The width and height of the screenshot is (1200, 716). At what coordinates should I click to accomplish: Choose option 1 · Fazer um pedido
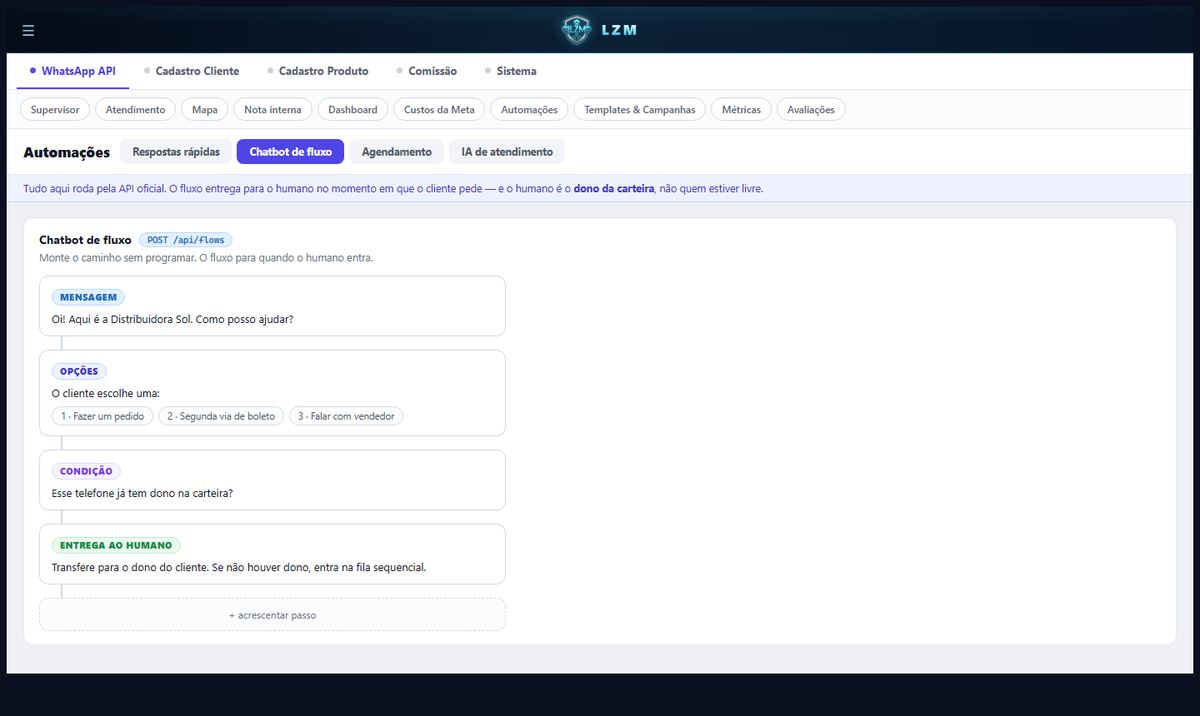[103, 416]
